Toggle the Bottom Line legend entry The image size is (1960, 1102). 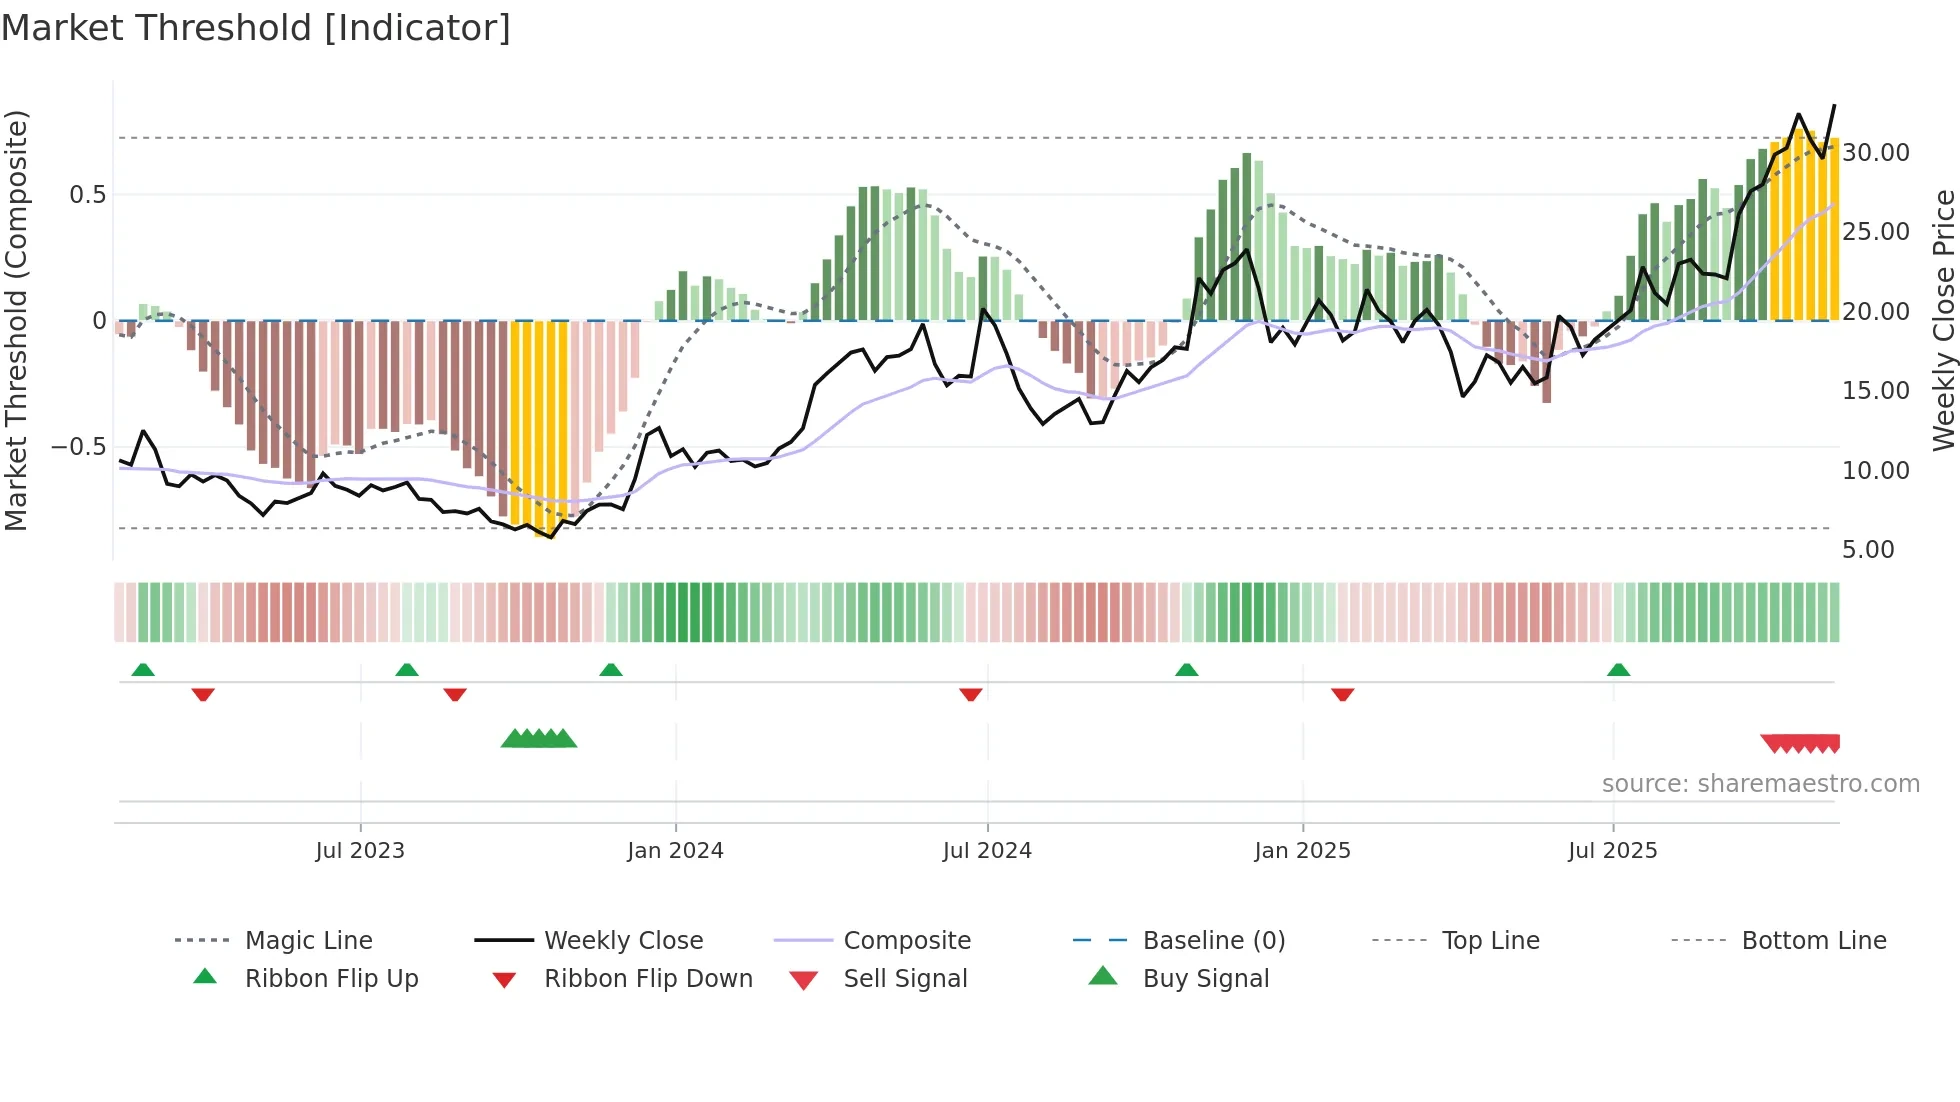[x=1813, y=941]
